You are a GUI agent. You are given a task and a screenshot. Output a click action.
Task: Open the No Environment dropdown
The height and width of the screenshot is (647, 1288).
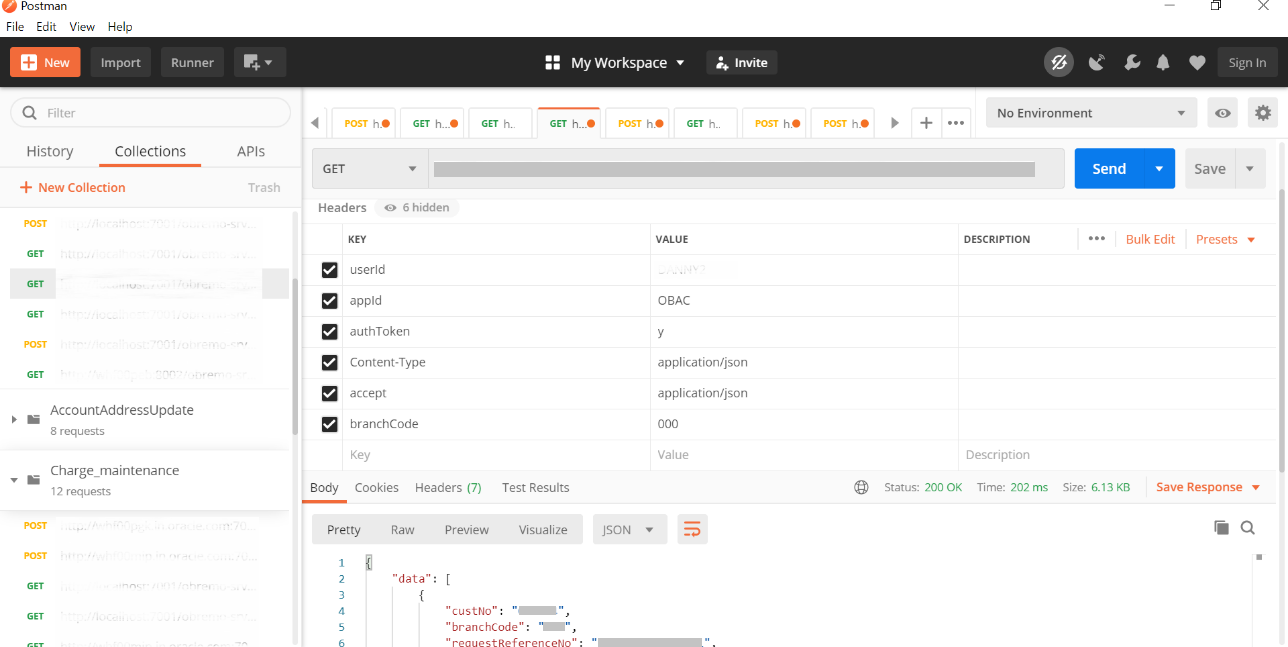pyautogui.click(x=1091, y=113)
